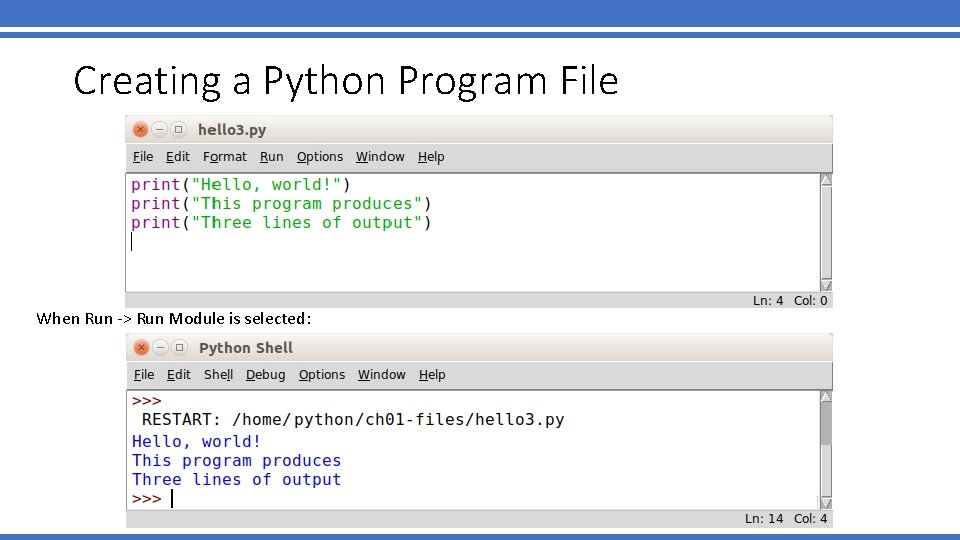Open Help menu in hello3.py window
The image size is (960, 540).
click(431, 157)
